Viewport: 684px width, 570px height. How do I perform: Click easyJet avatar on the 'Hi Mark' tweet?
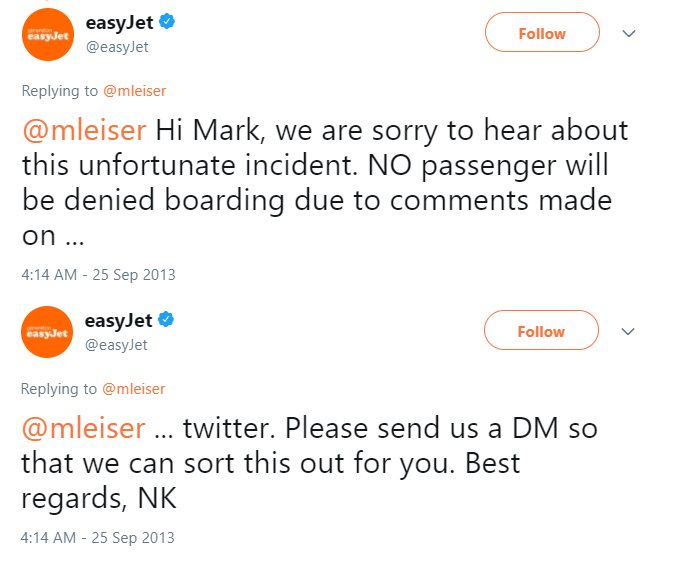(x=48, y=33)
